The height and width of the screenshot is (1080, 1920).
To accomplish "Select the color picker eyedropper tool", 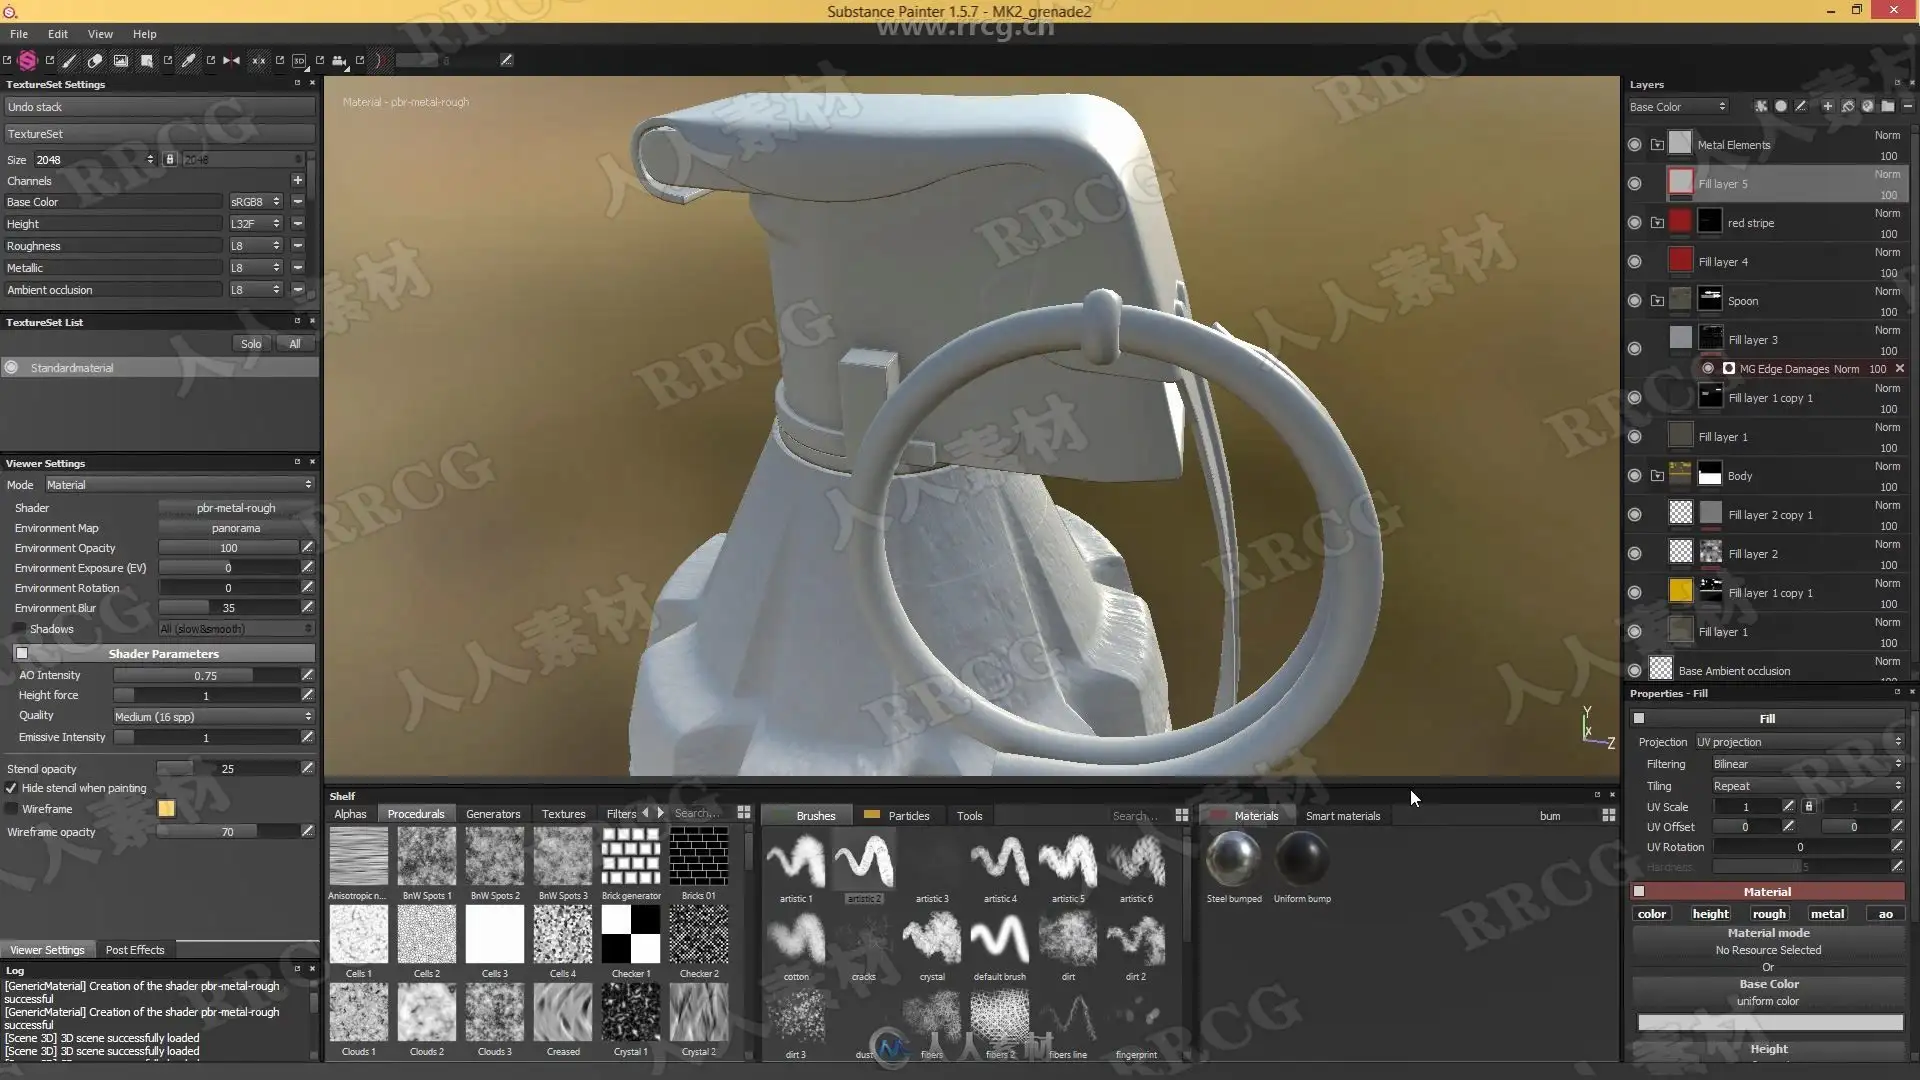I will (188, 60).
